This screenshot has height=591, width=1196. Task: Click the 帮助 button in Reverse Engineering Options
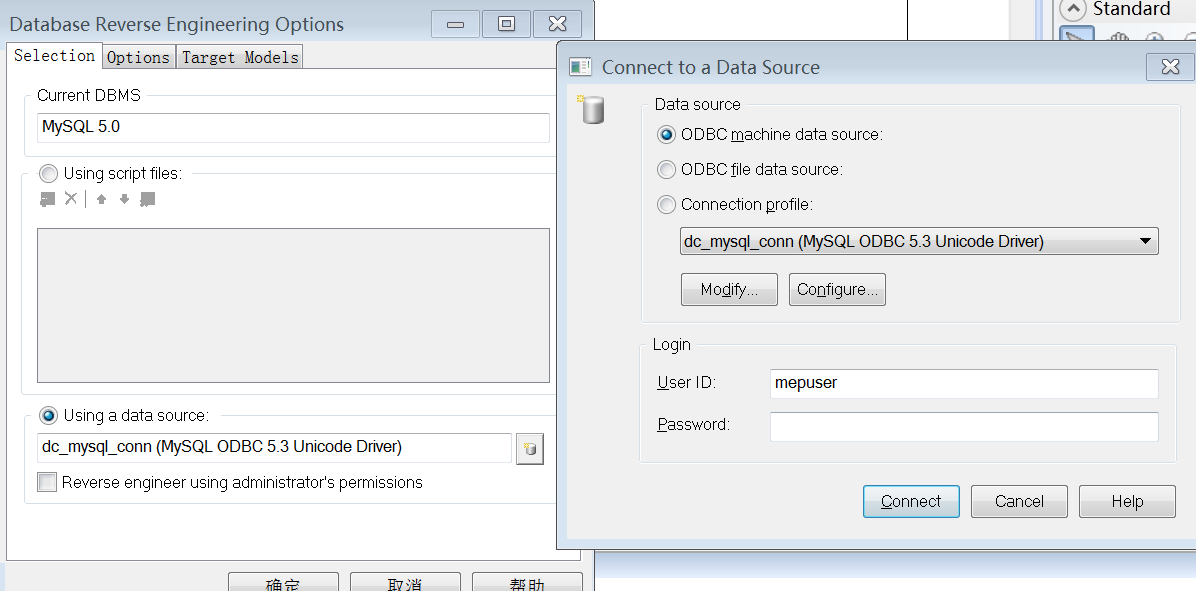(x=527, y=583)
